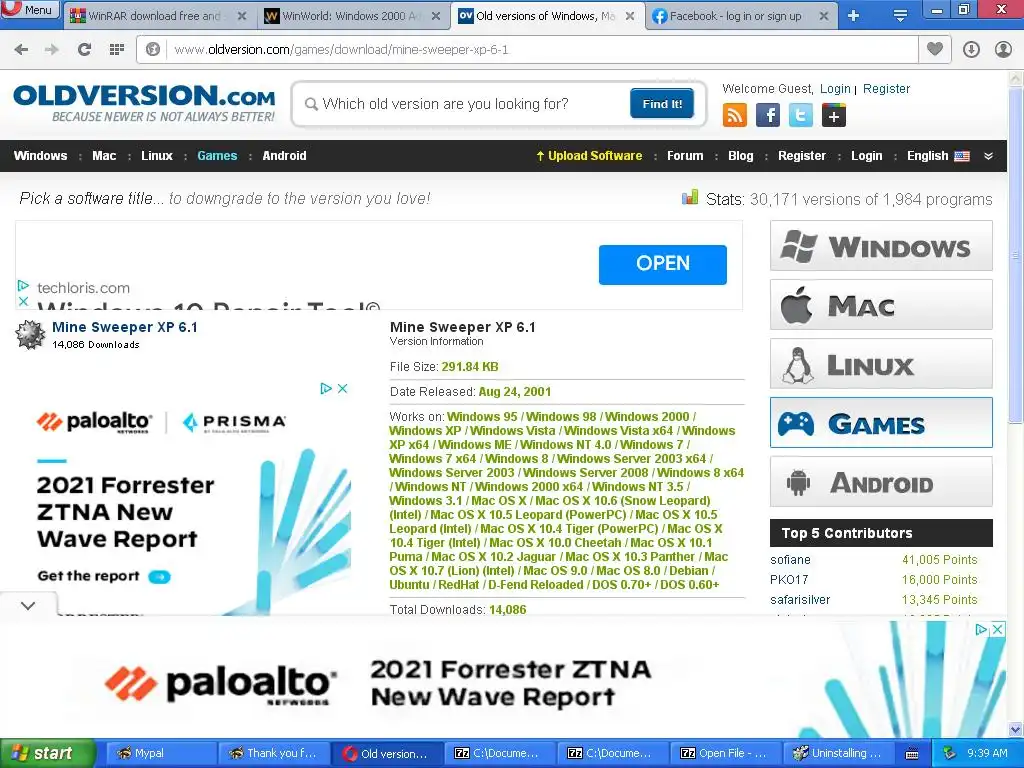Open Linux in the navigation bar

[x=157, y=156]
